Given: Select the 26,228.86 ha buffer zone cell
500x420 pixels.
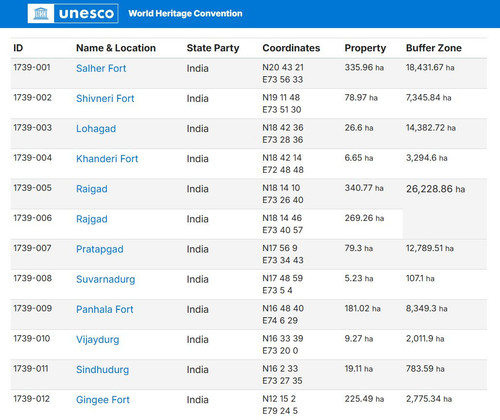Looking at the screenshot, I should pos(445,209).
